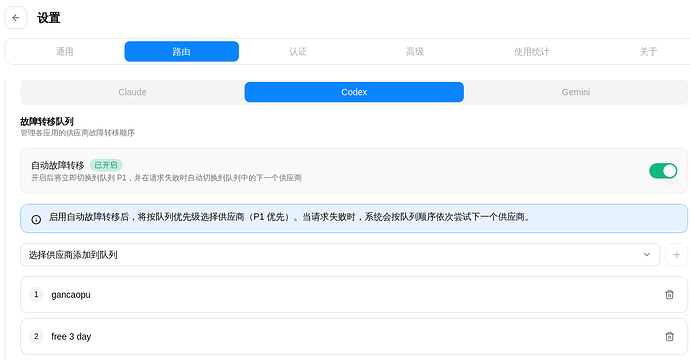Select the gancaopu queue row

pyautogui.click(x=354, y=294)
